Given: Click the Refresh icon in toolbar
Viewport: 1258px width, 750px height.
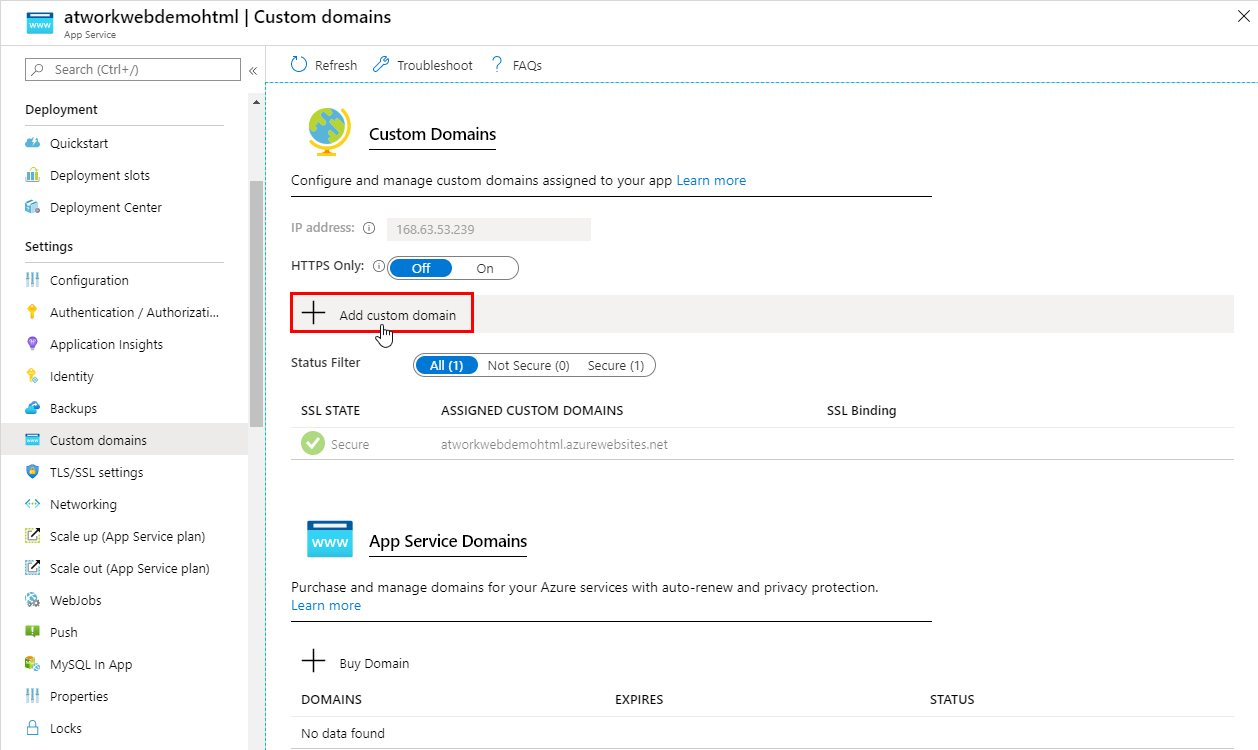Looking at the screenshot, I should pyautogui.click(x=299, y=65).
